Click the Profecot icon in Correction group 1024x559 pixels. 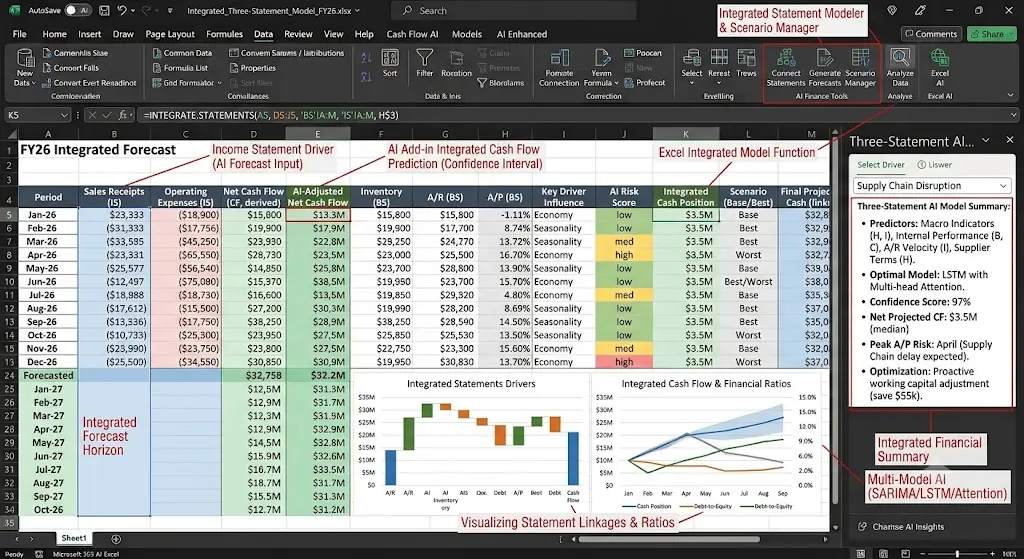(629, 83)
